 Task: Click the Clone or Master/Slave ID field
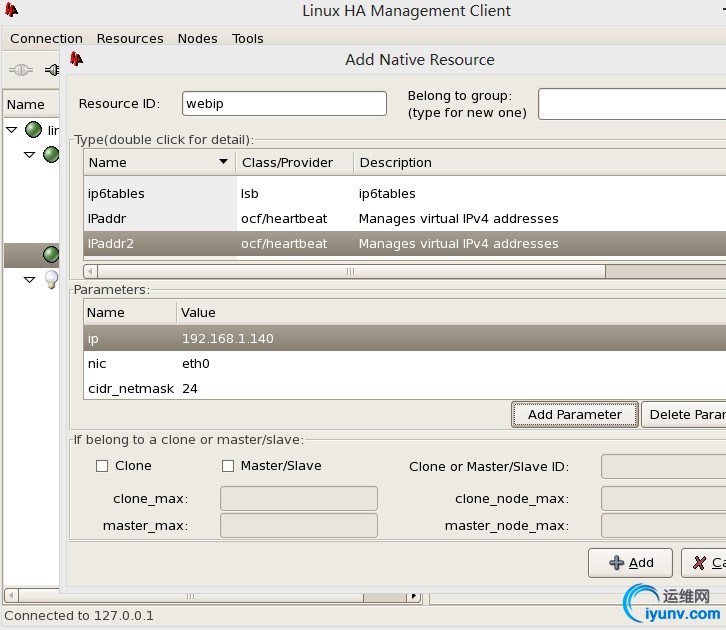[x=663, y=467]
